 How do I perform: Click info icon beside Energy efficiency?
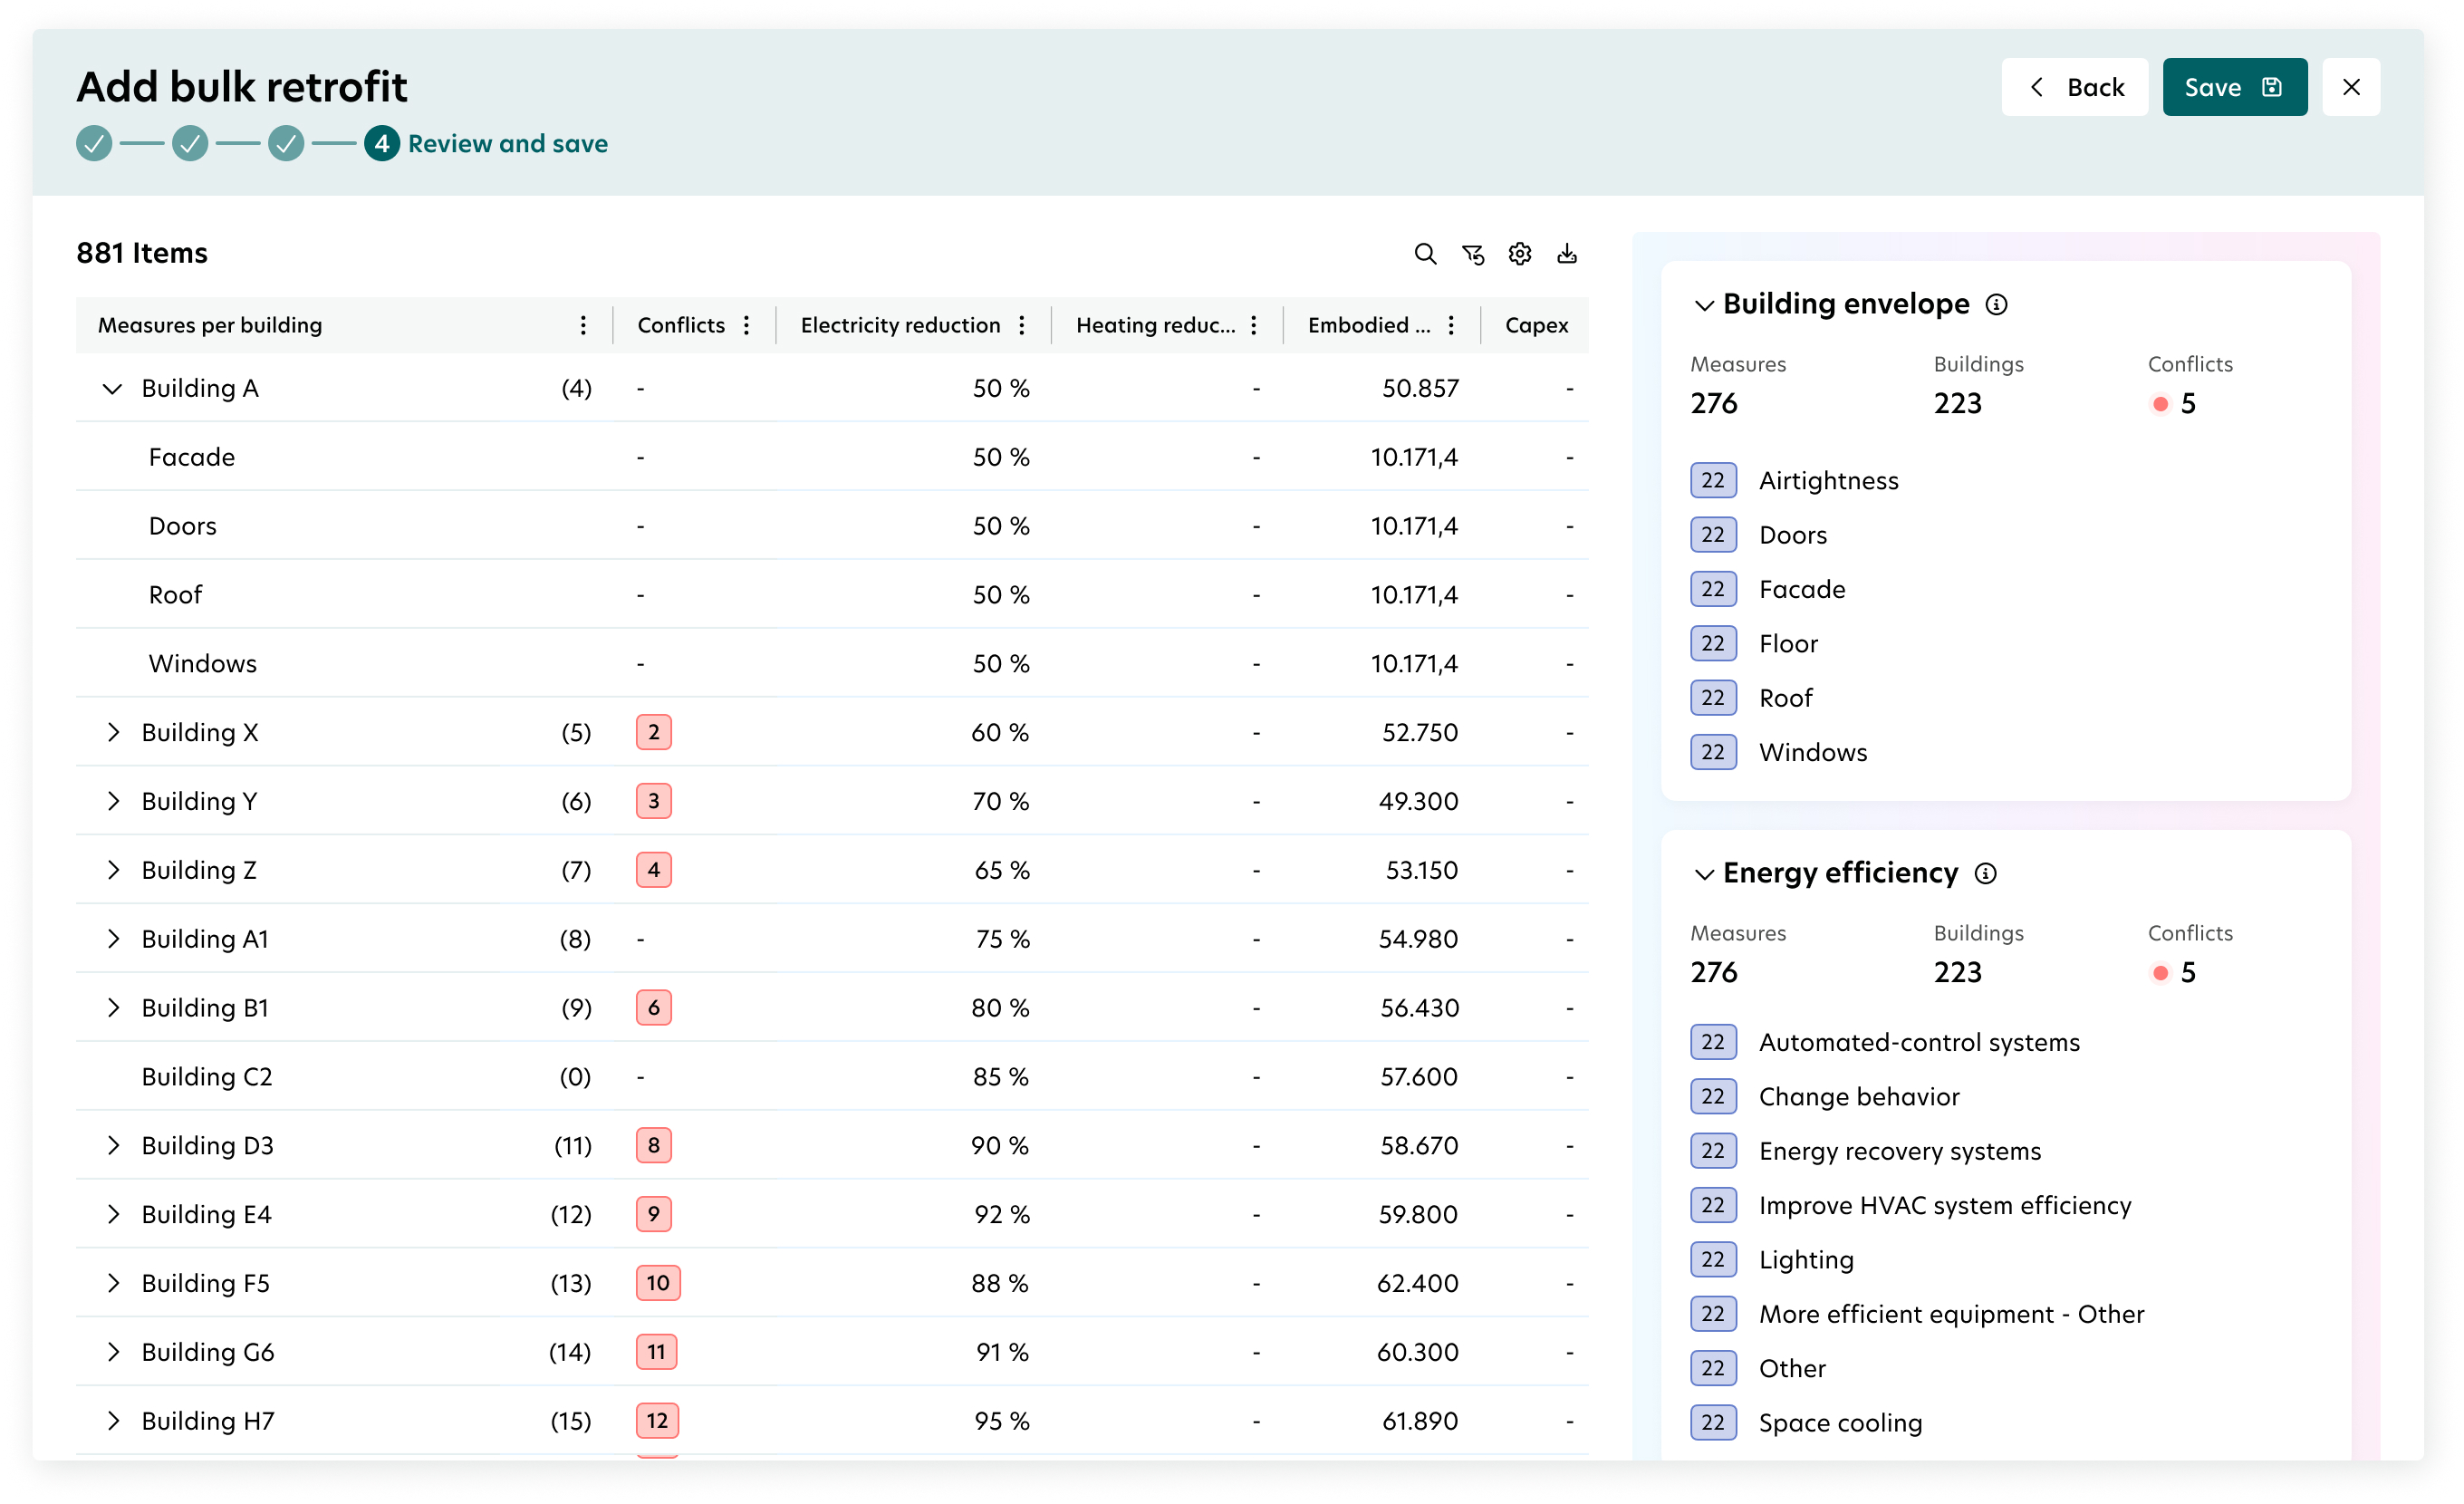coord(1986,874)
